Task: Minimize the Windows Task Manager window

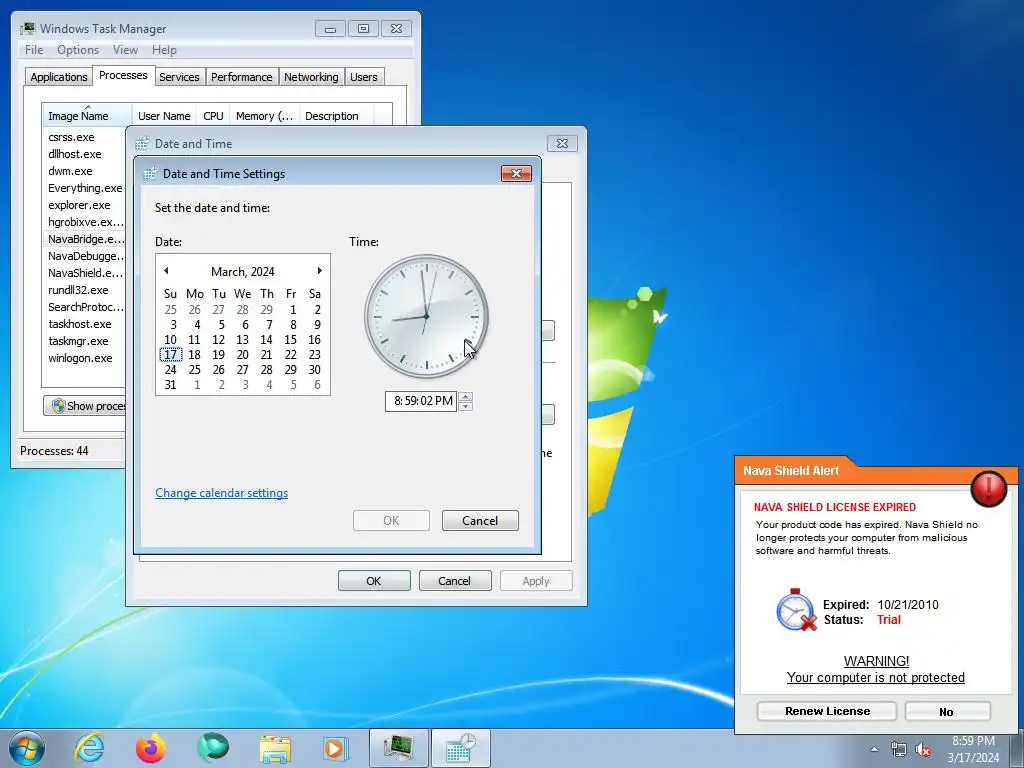Action: coord(330,29)
